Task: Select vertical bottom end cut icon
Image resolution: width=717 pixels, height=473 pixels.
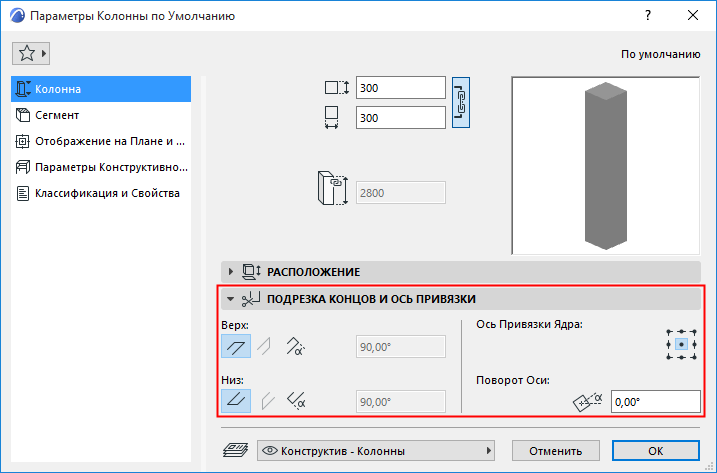Action: coord(268,401)
